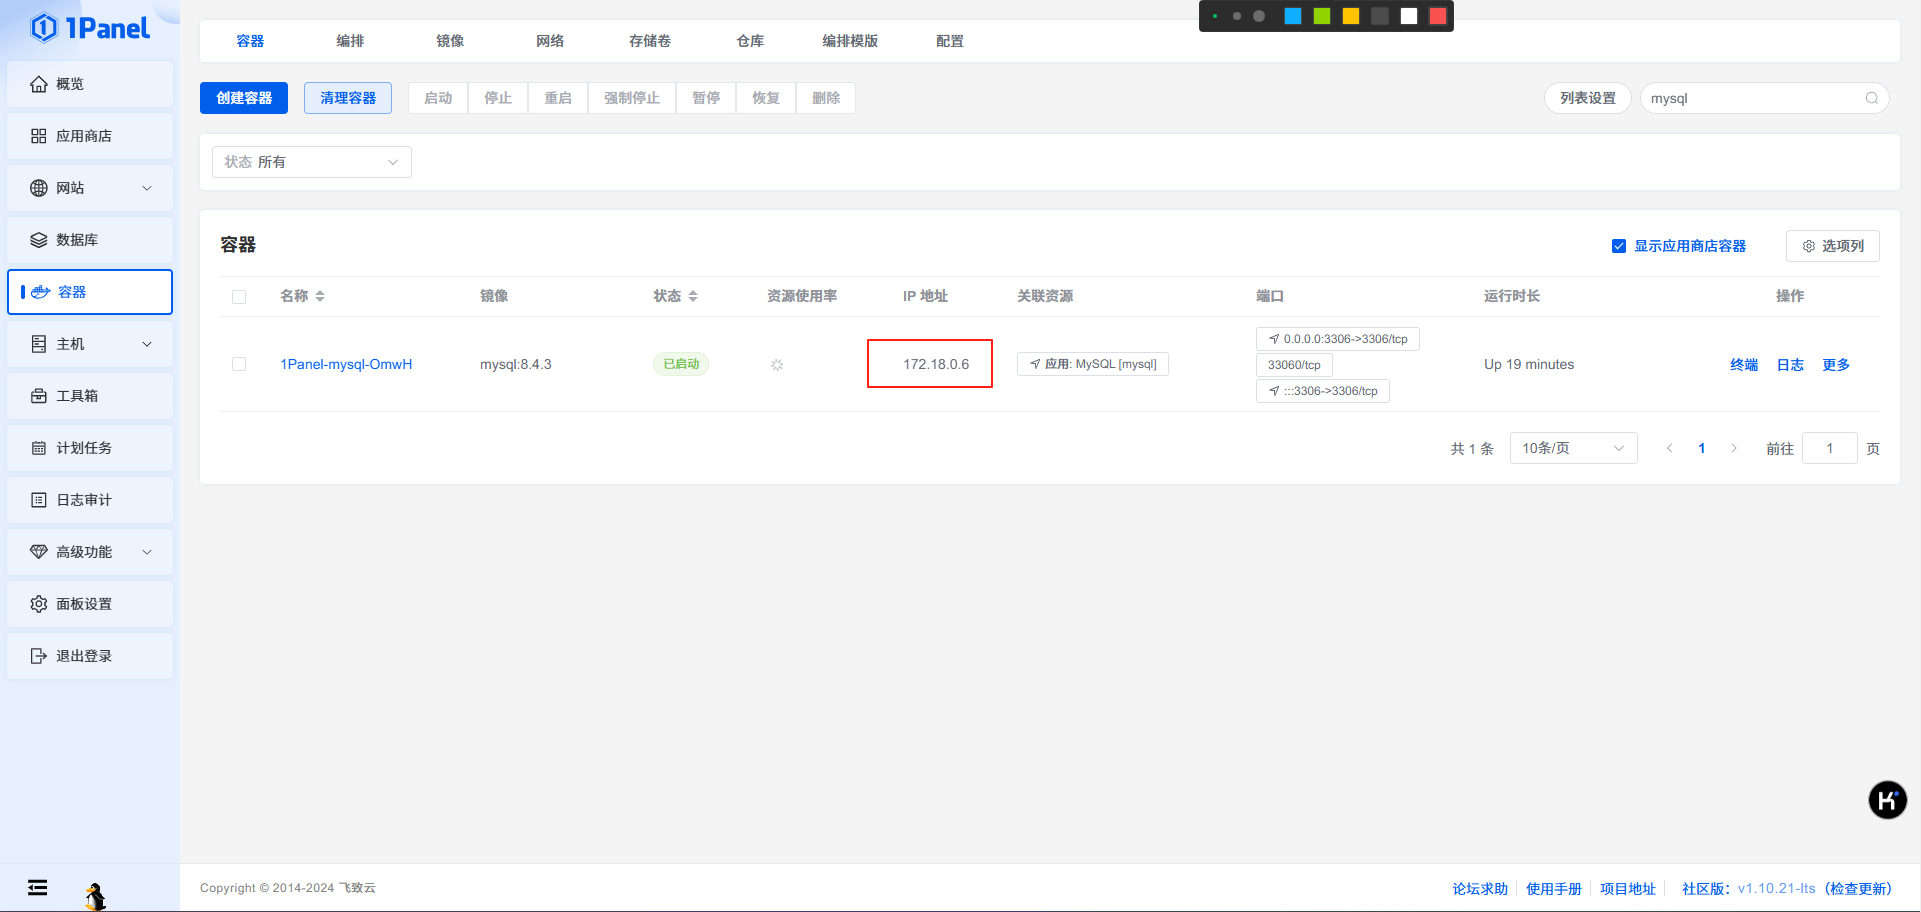Image resolution: width=1921 pixels, height=912 pixels.
Task: Open the 工具箱 toolbox from sidebar
Action: (79, 396)
